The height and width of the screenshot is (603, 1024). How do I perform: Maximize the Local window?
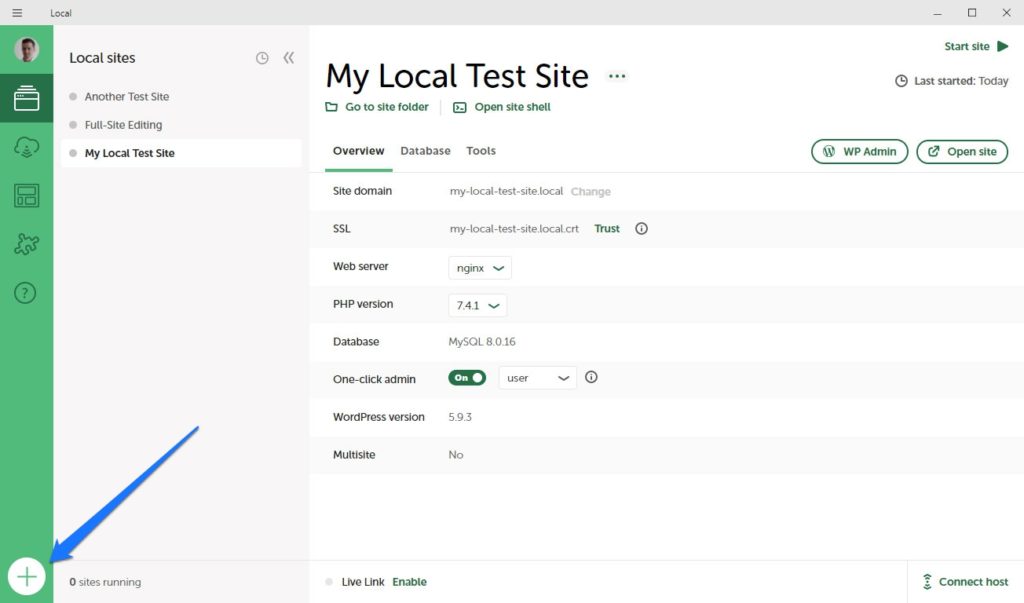click(x=972, y=12)
